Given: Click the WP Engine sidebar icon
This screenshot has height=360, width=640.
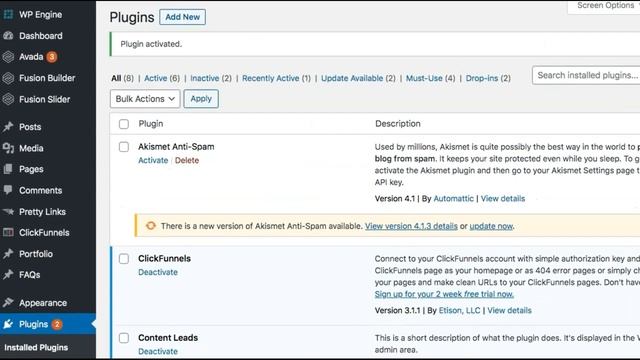Looking at the screenshot, I should [x=8, y=14].
